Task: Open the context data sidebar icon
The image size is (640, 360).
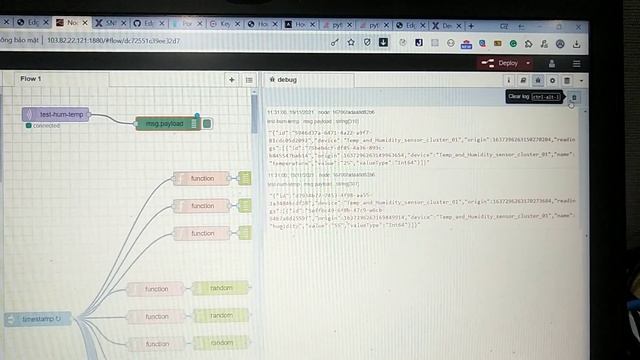Action: click(x=567, y=80)
